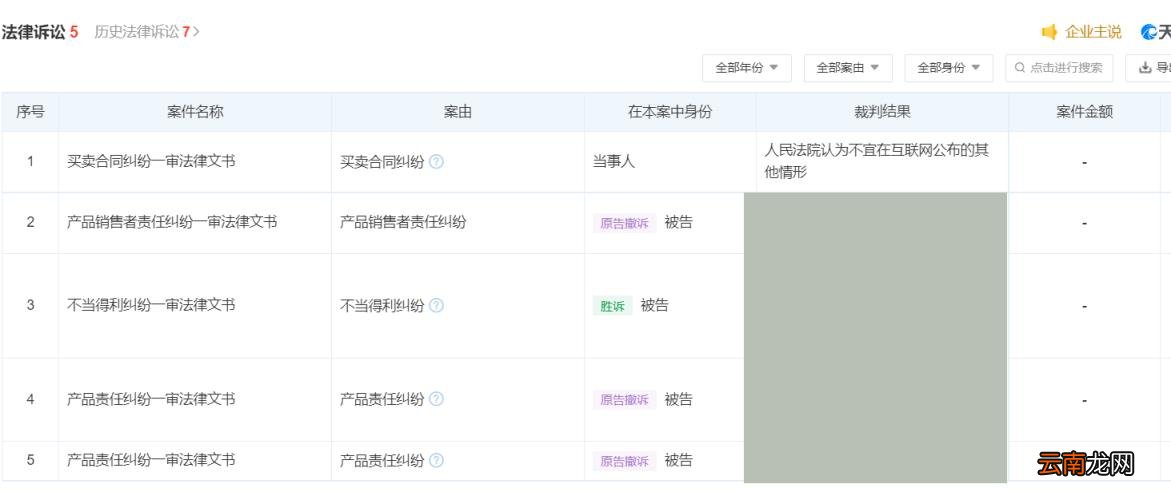Open row 5 产品责任纠纷一审法律文书 case

152,460
